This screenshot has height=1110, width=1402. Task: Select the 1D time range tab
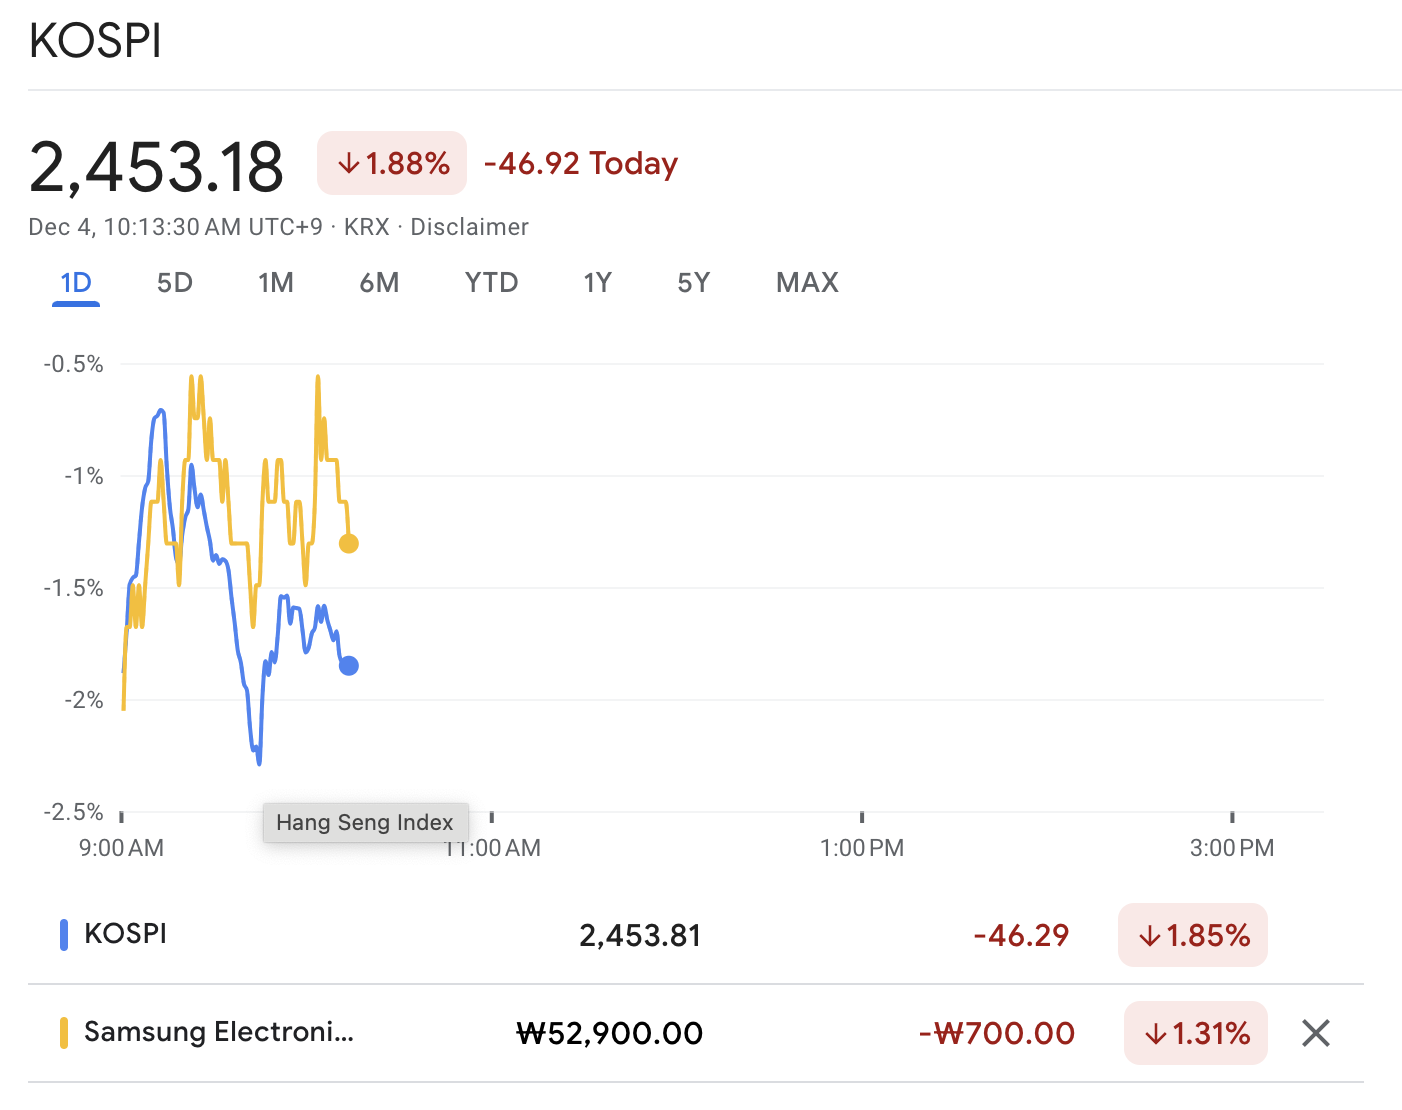tap(76, 283)
